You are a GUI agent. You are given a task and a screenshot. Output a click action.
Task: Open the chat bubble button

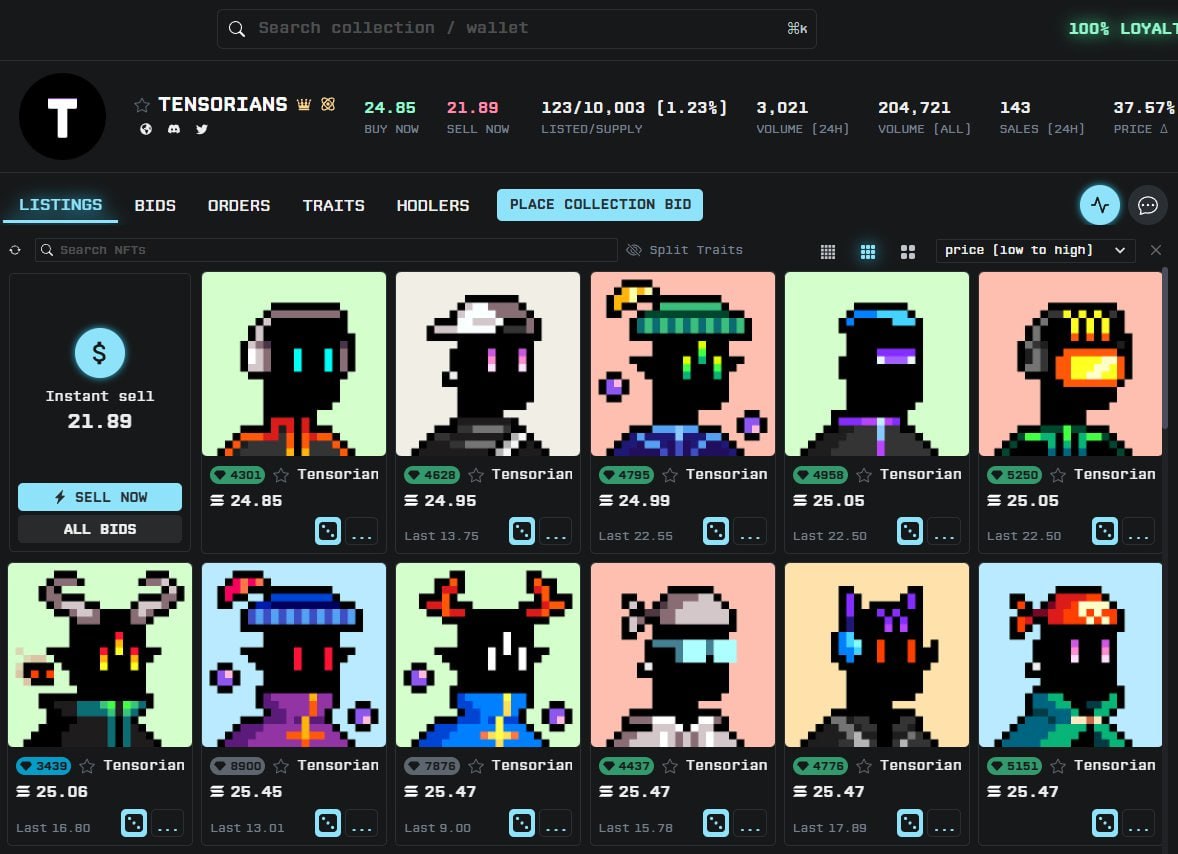(1147, 204)
